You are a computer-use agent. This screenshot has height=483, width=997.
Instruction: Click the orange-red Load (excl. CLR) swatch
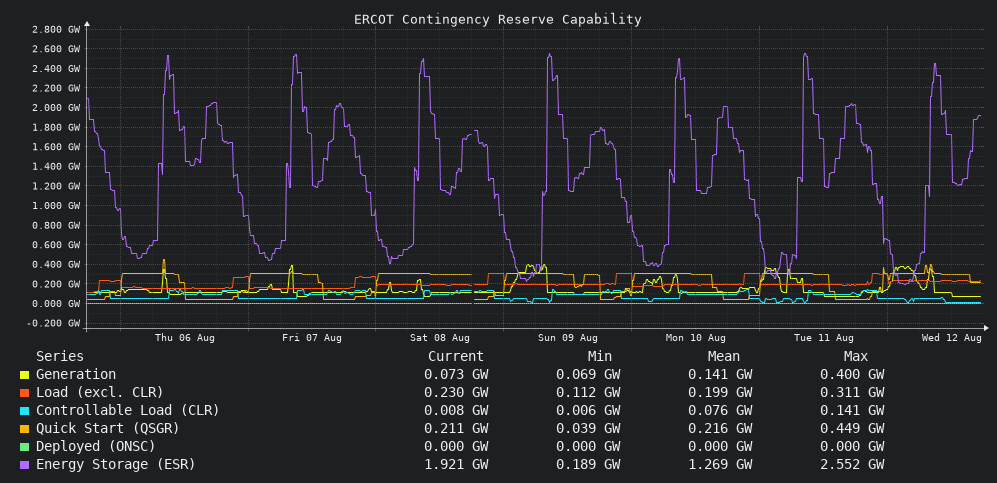pyautogui.click(x=24, y=393)
